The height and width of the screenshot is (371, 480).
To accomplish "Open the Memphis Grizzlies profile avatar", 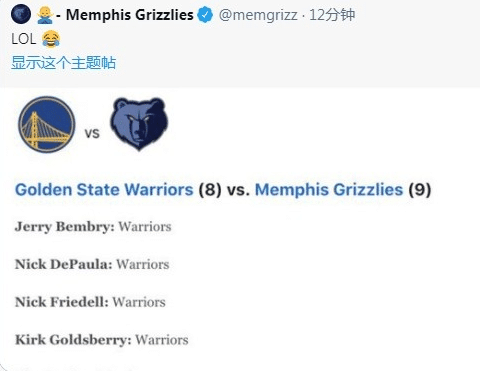I will click(x=21, y=15).
